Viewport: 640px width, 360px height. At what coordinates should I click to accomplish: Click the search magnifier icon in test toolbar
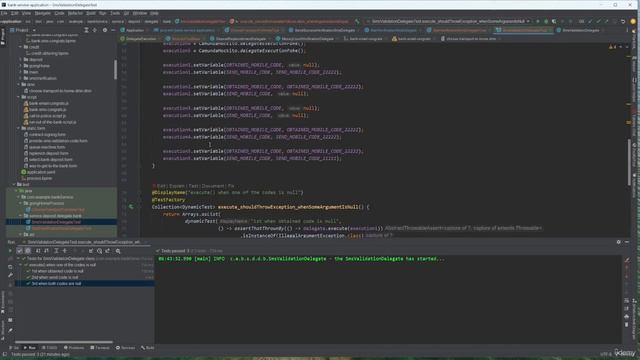[x=118, y=251]
